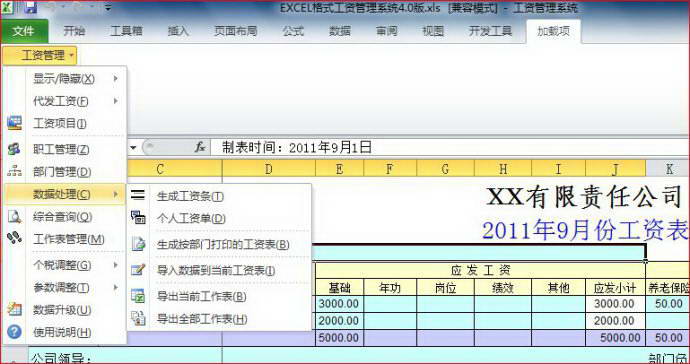Click the 使用说明 help question icon

pyautogui.click(x=14, y=331)
